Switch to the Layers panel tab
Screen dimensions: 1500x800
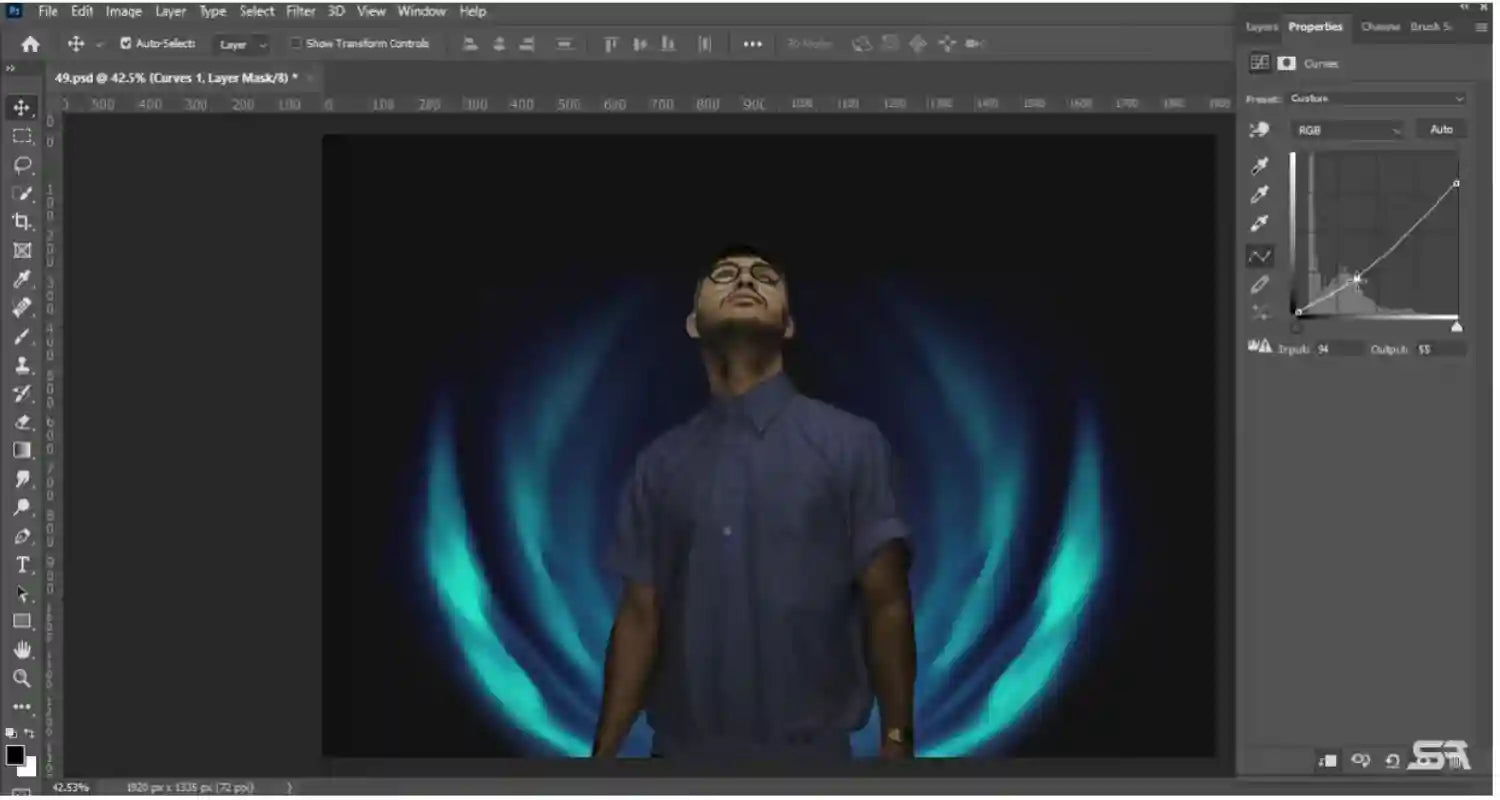(1262, 27)
